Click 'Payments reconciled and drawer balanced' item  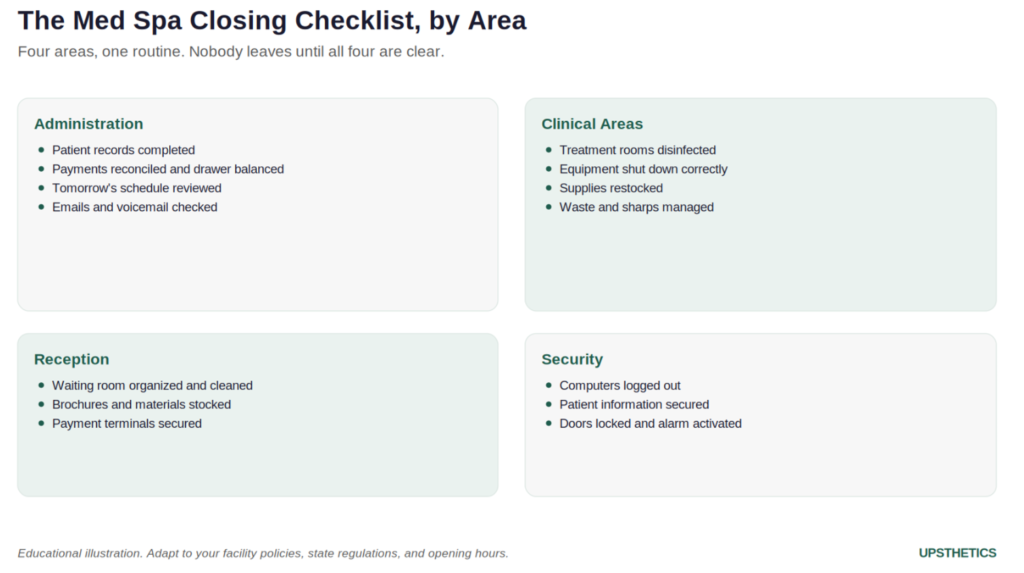168,169
